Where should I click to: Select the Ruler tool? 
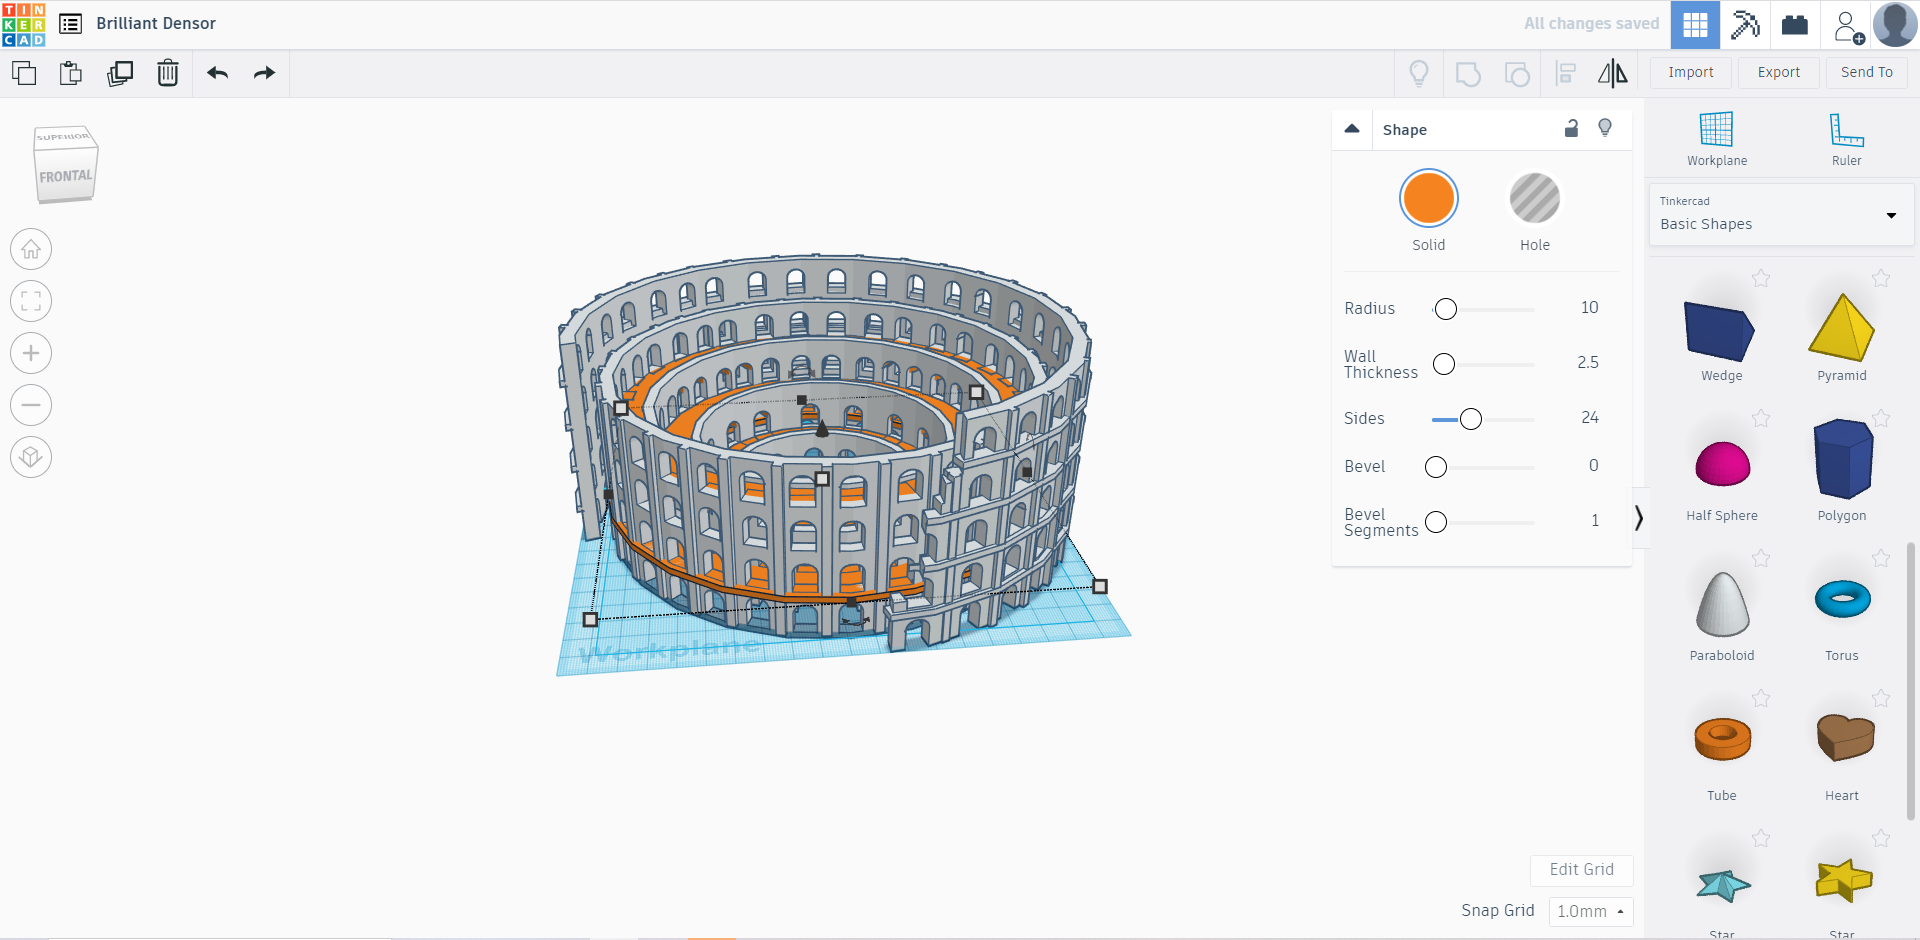click(1846, 139)
